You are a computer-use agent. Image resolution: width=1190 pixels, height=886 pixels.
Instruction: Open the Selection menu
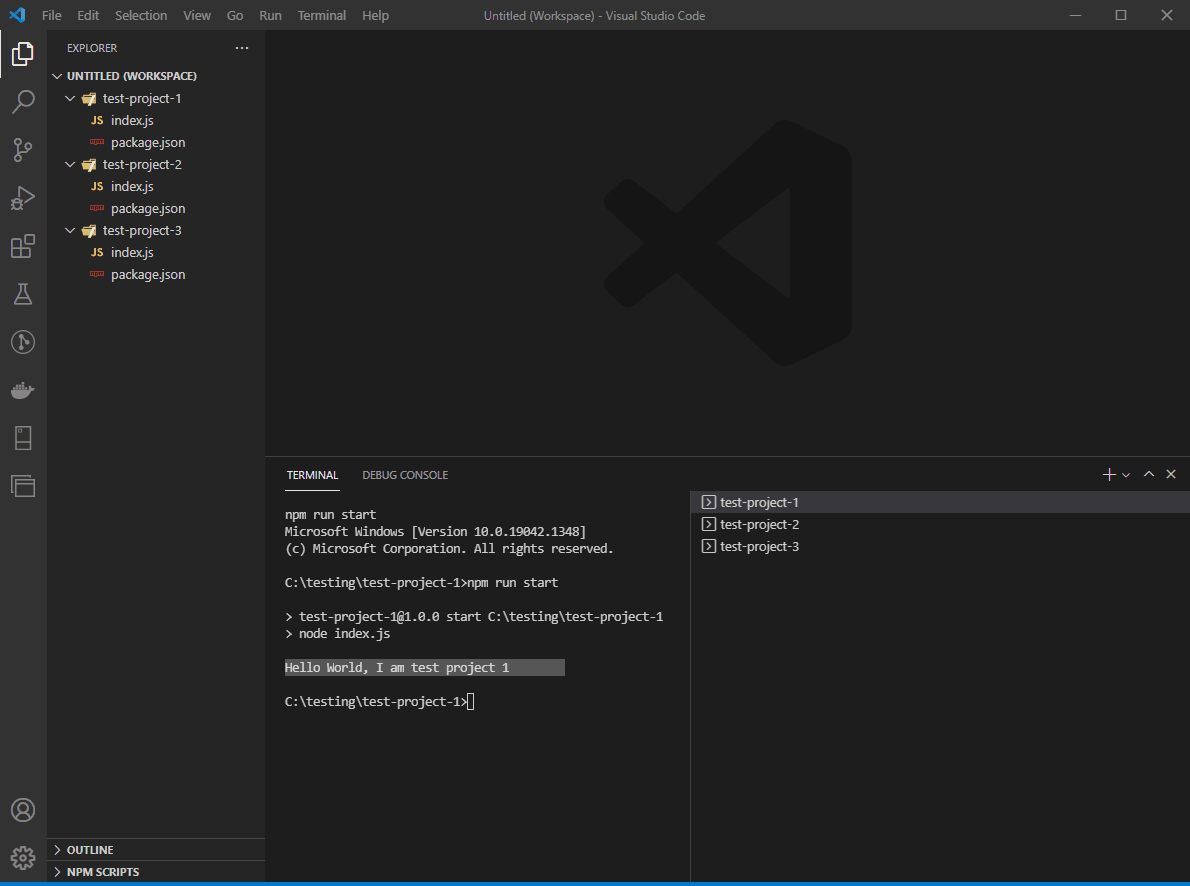141,15
